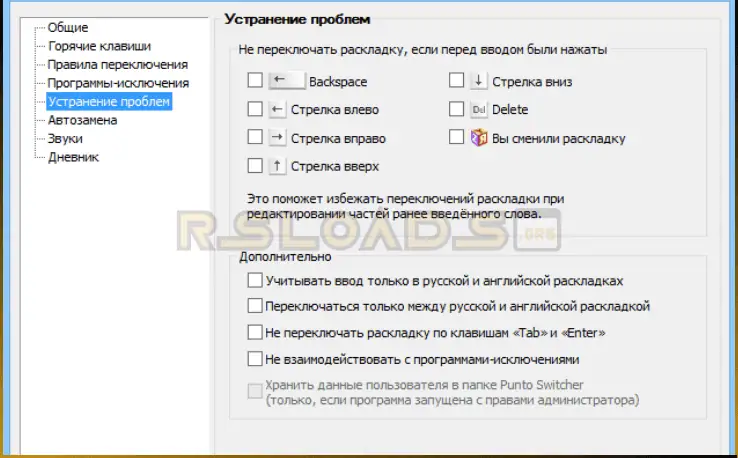This screenshot has height=458, width=738.
Task: Switch to the 'Автозамена' section
Action: point(82,120)
